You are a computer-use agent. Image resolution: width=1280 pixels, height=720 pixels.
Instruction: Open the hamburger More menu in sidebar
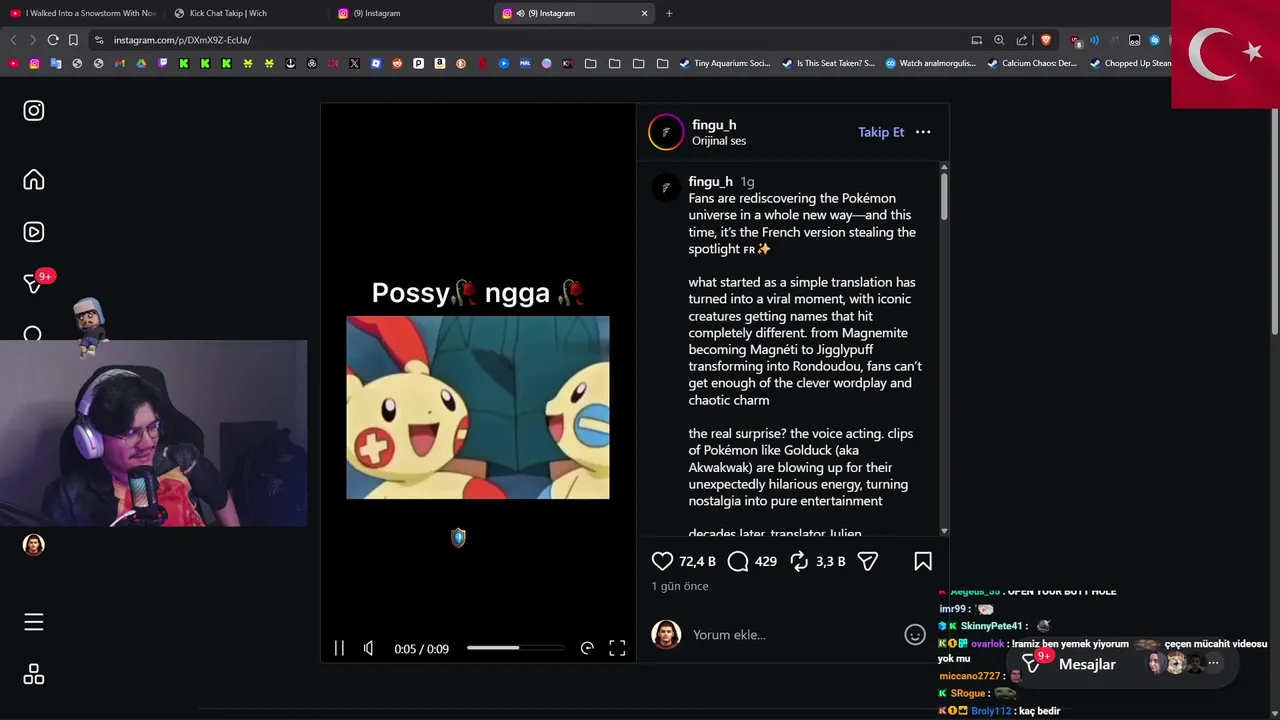point(34,622)
